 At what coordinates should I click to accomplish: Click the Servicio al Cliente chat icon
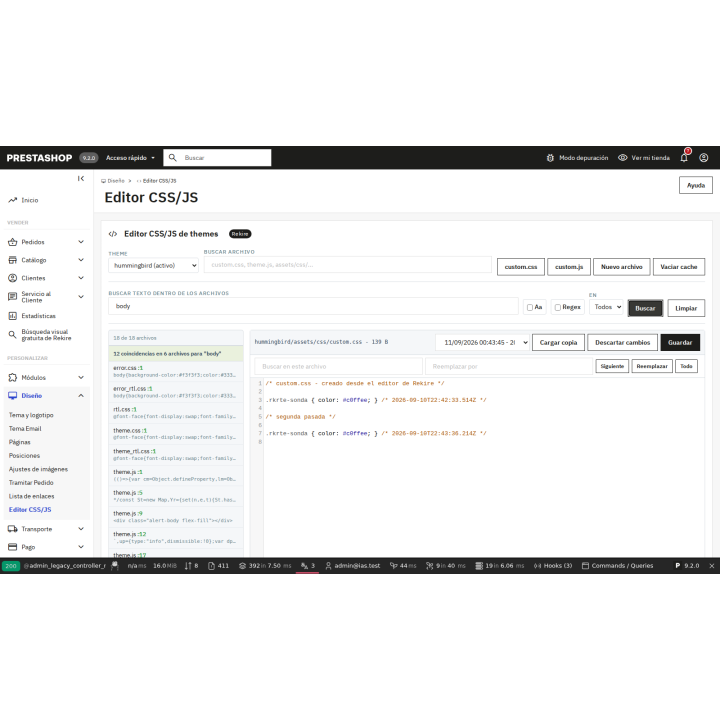12,297
